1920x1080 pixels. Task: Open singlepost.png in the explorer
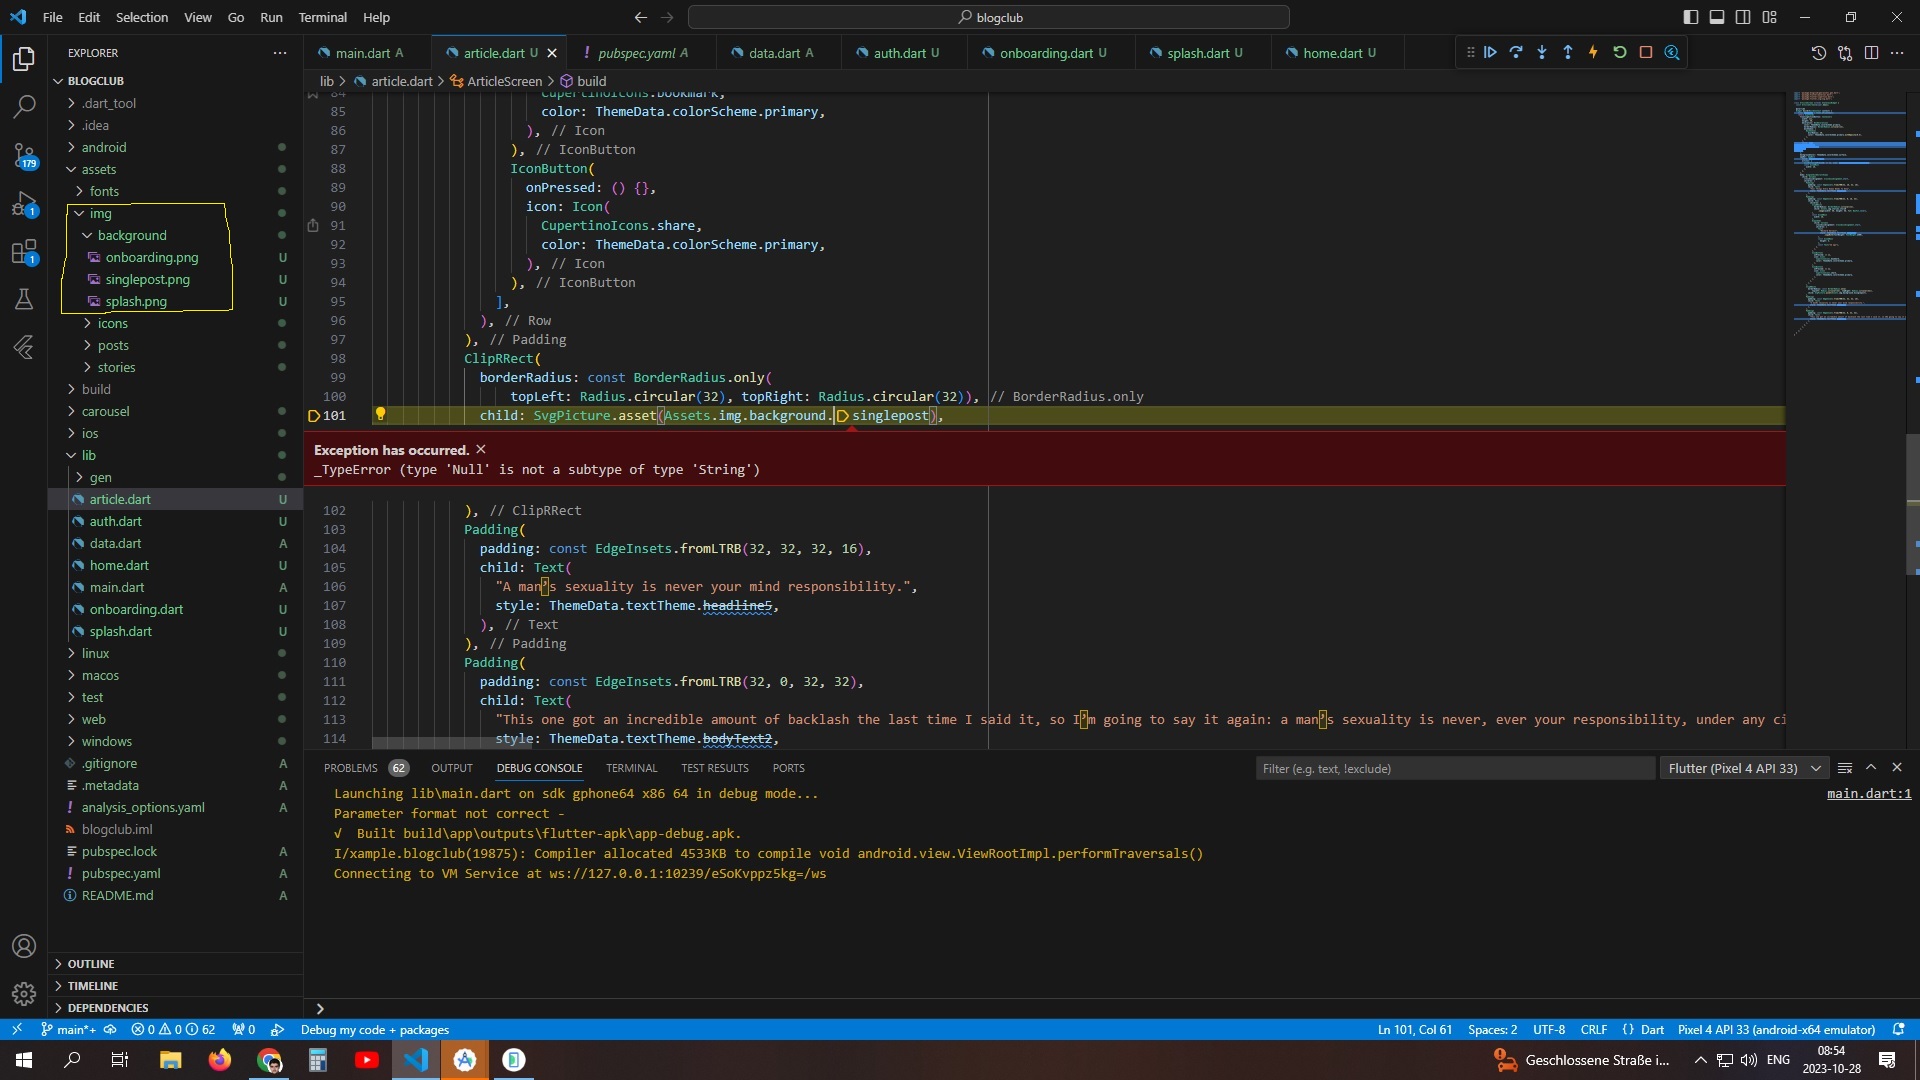pos(147,279)
